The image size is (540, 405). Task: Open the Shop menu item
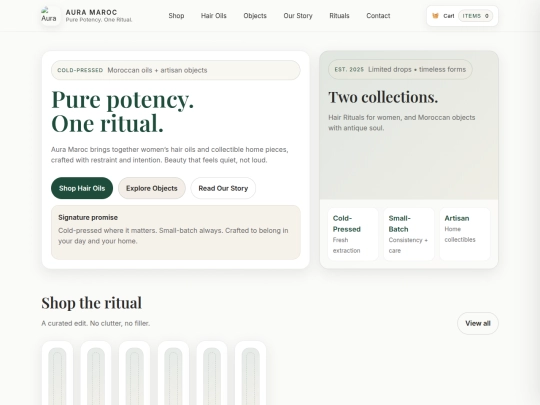176,16
